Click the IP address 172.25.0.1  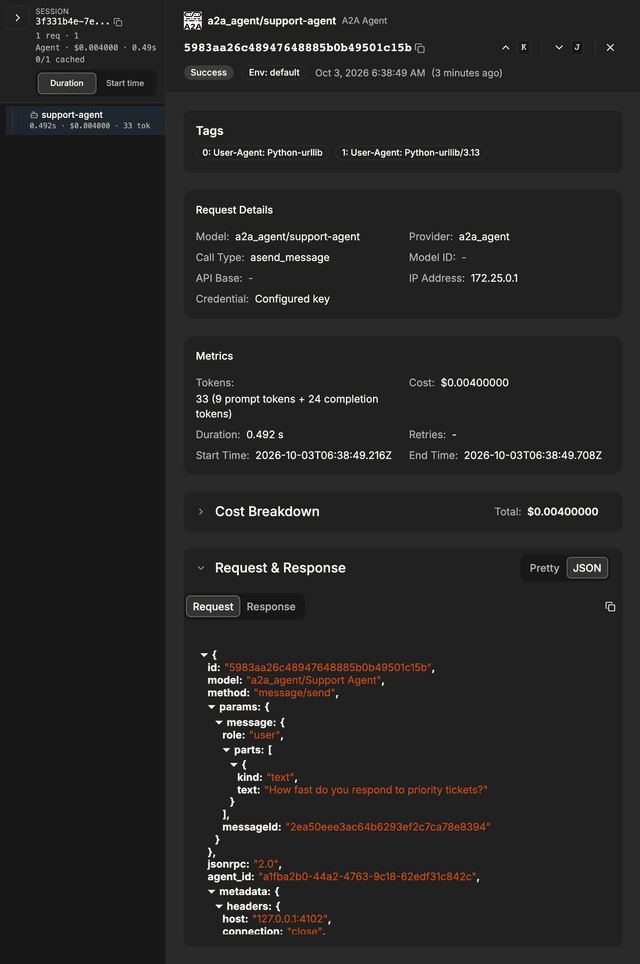pyautogui.click(x=494, y=279)
